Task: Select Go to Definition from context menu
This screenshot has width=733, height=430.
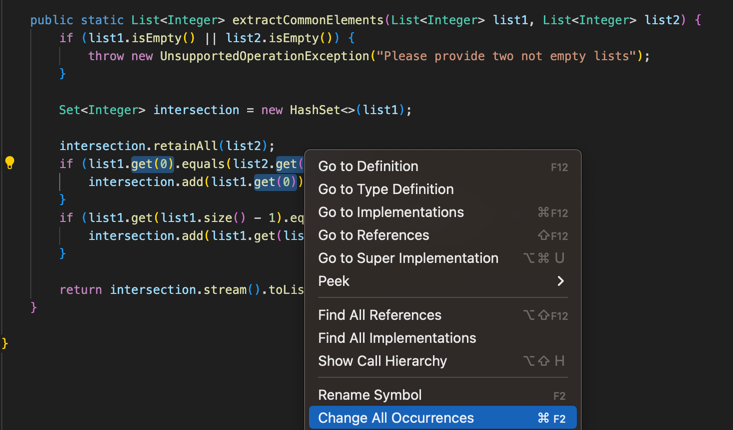Action: tap(368, 166)
